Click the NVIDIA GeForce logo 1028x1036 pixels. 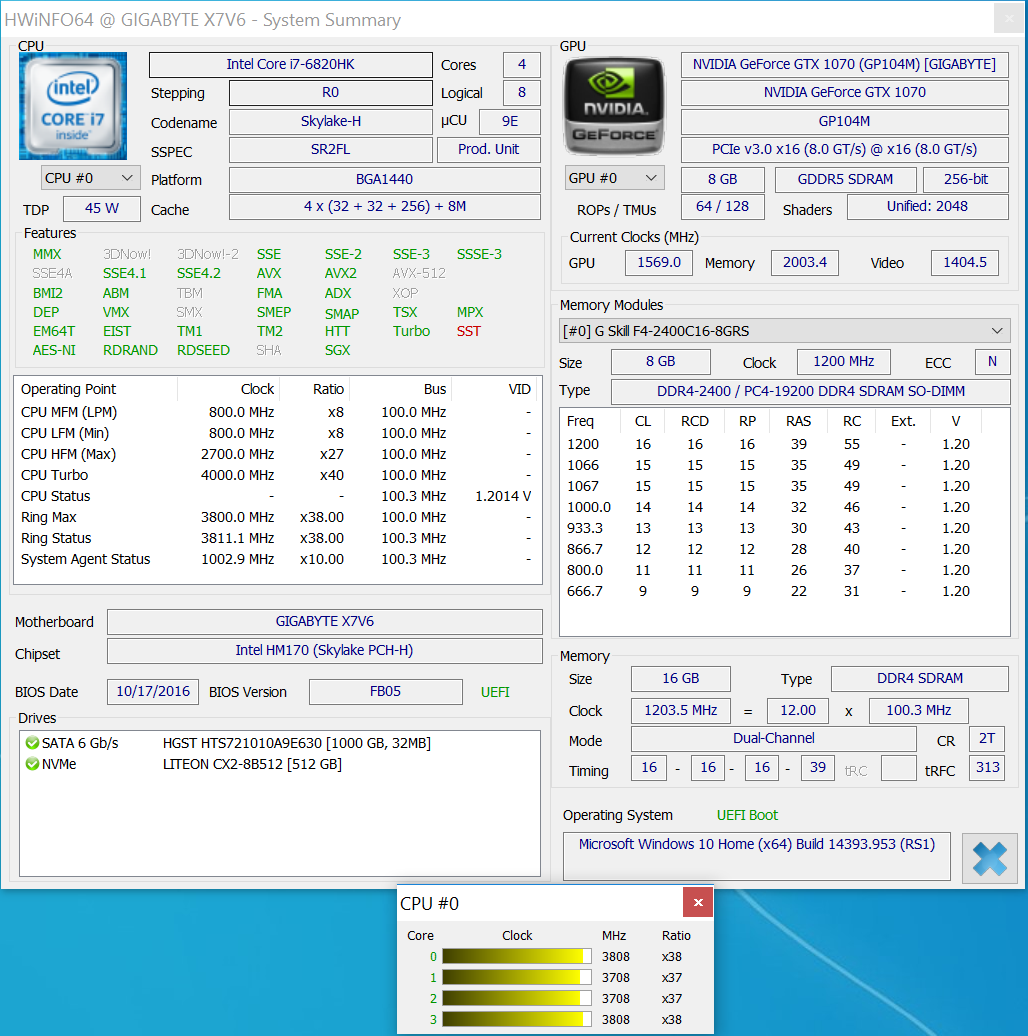tap(614, 106)
